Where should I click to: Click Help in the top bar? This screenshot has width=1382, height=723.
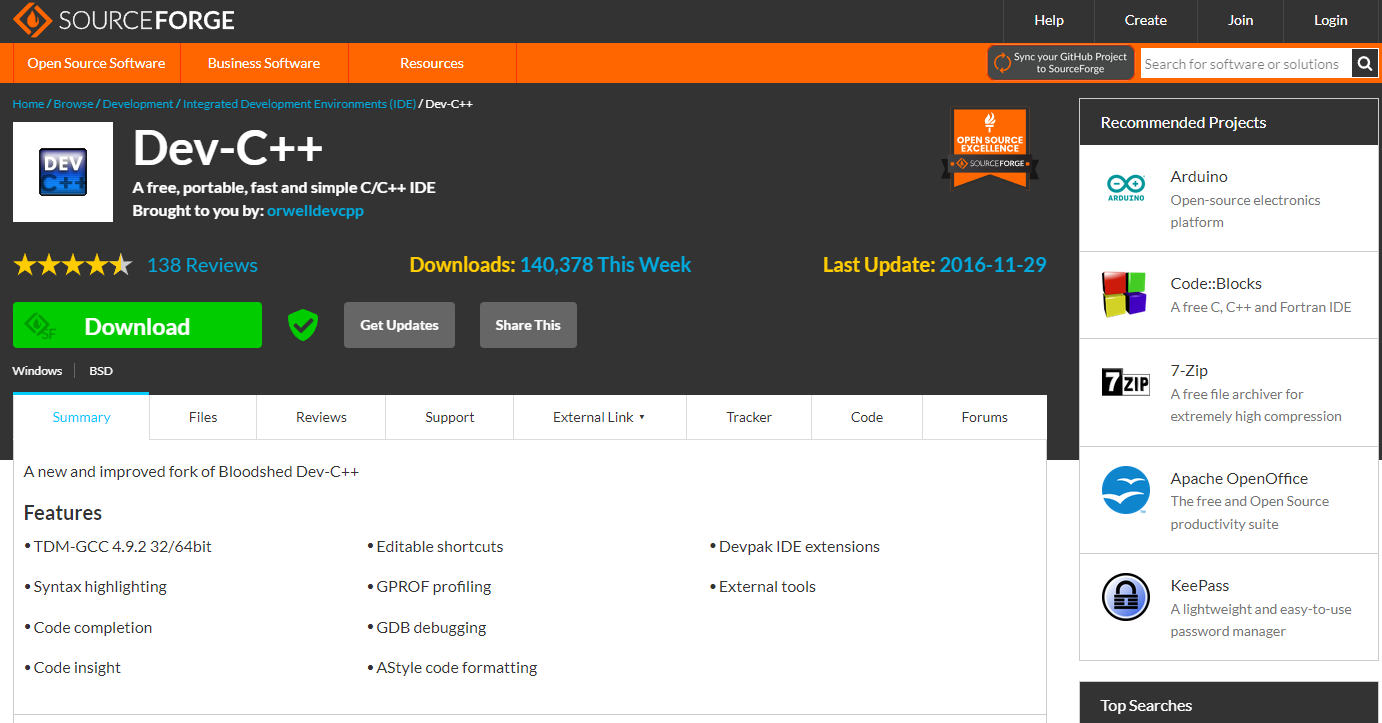click(1049, 20)
